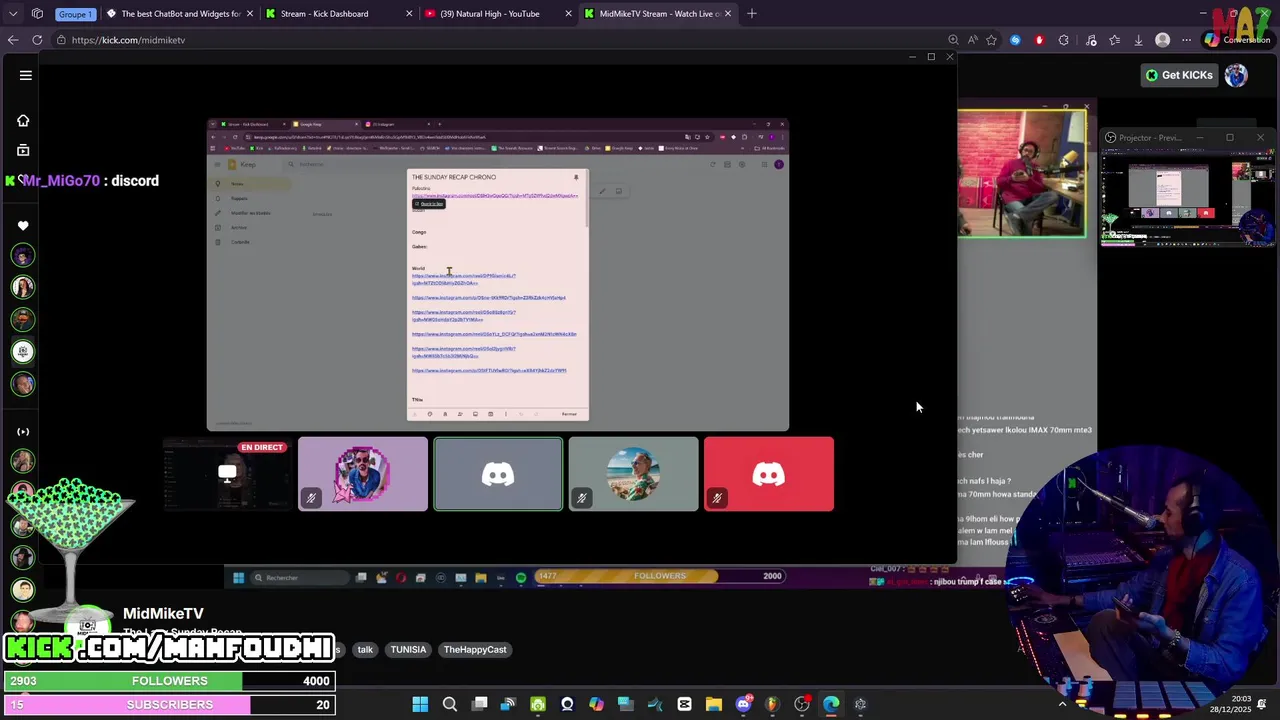This screenshot has width=1280, height=720.
Task: Open Shazam extension icon
Action: [1015, 40]
